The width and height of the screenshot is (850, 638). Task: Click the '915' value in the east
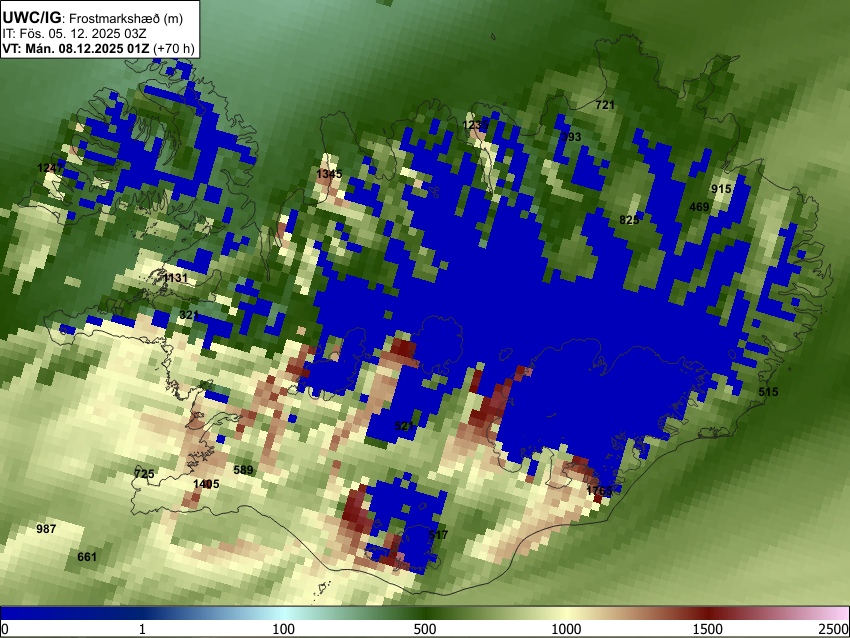[x=721, y=189]
